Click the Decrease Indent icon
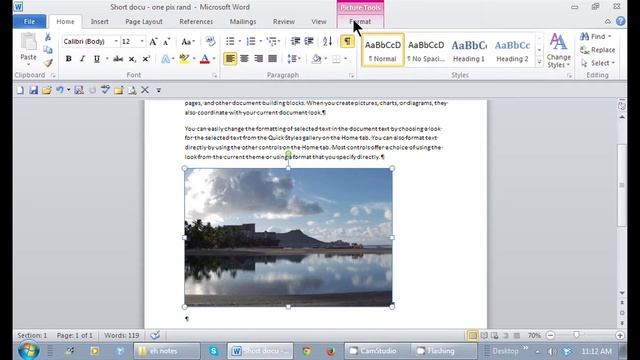 point(296,41)
